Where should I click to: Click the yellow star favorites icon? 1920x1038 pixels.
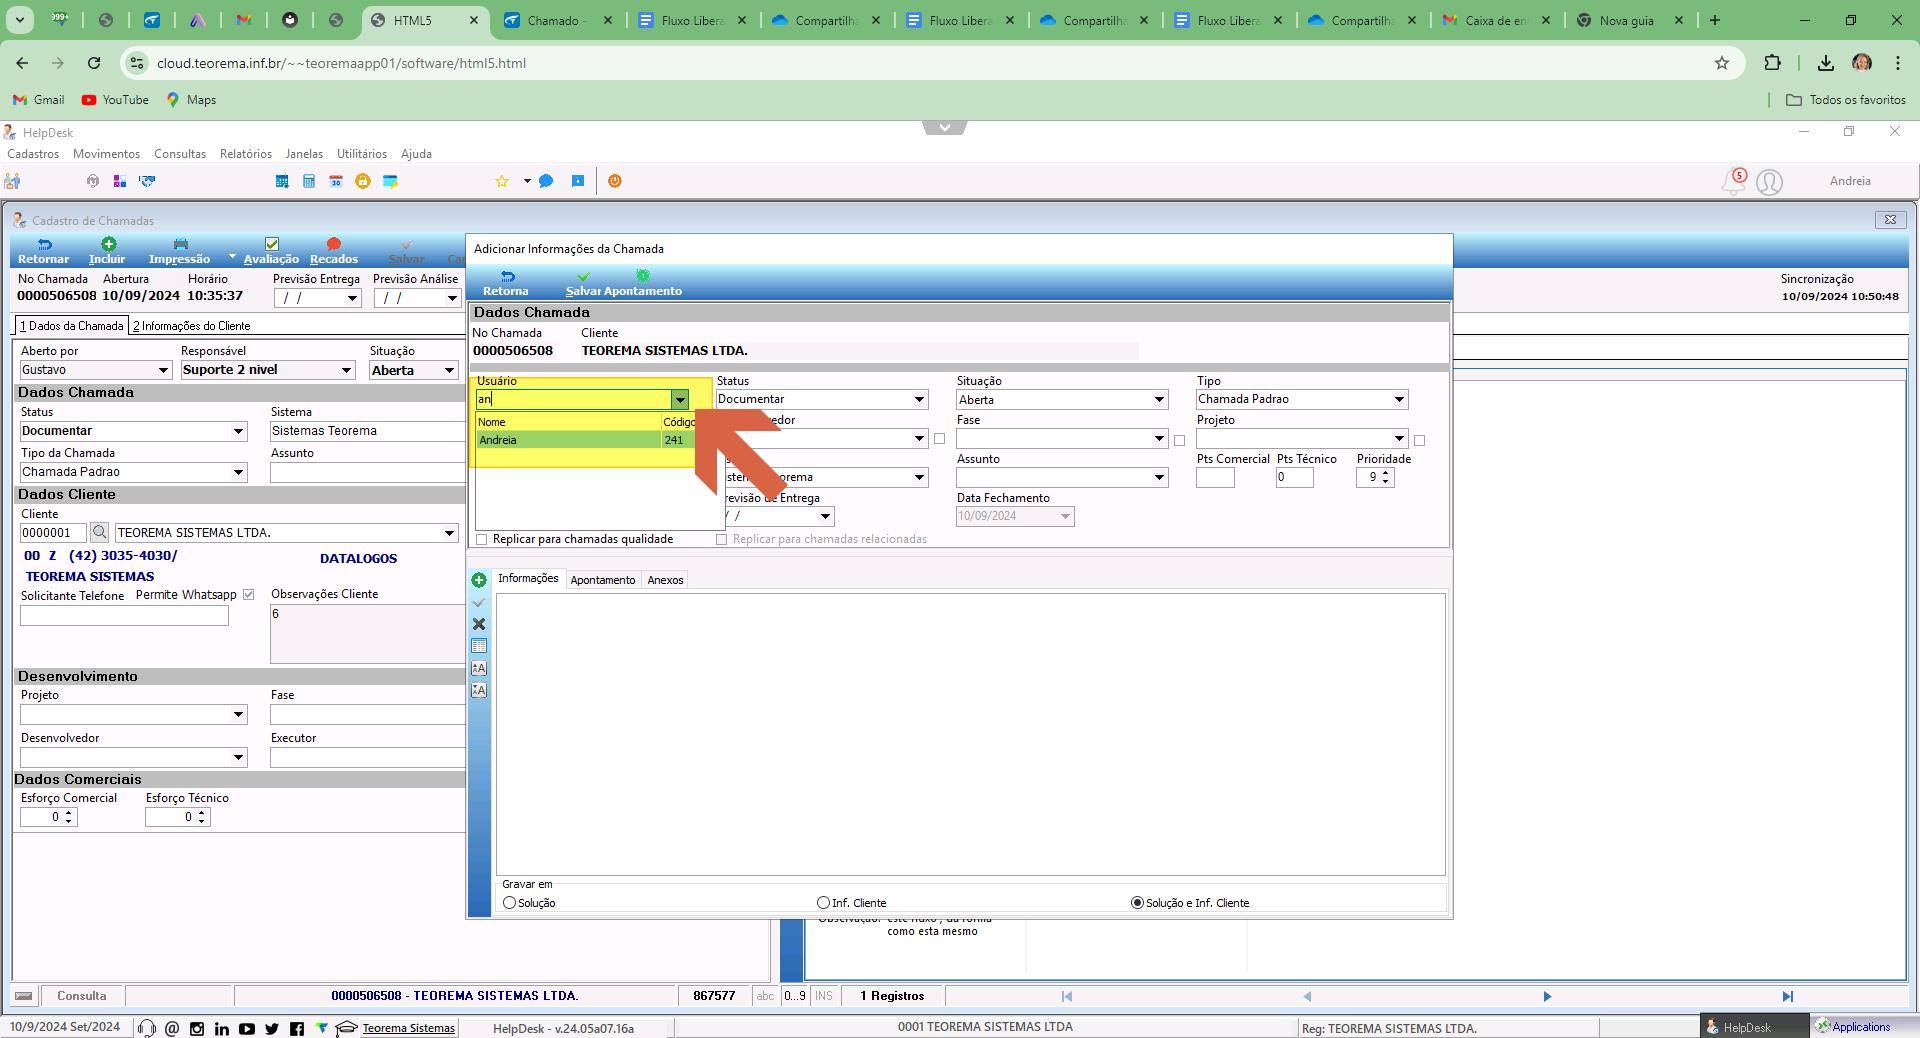(502, 181)
